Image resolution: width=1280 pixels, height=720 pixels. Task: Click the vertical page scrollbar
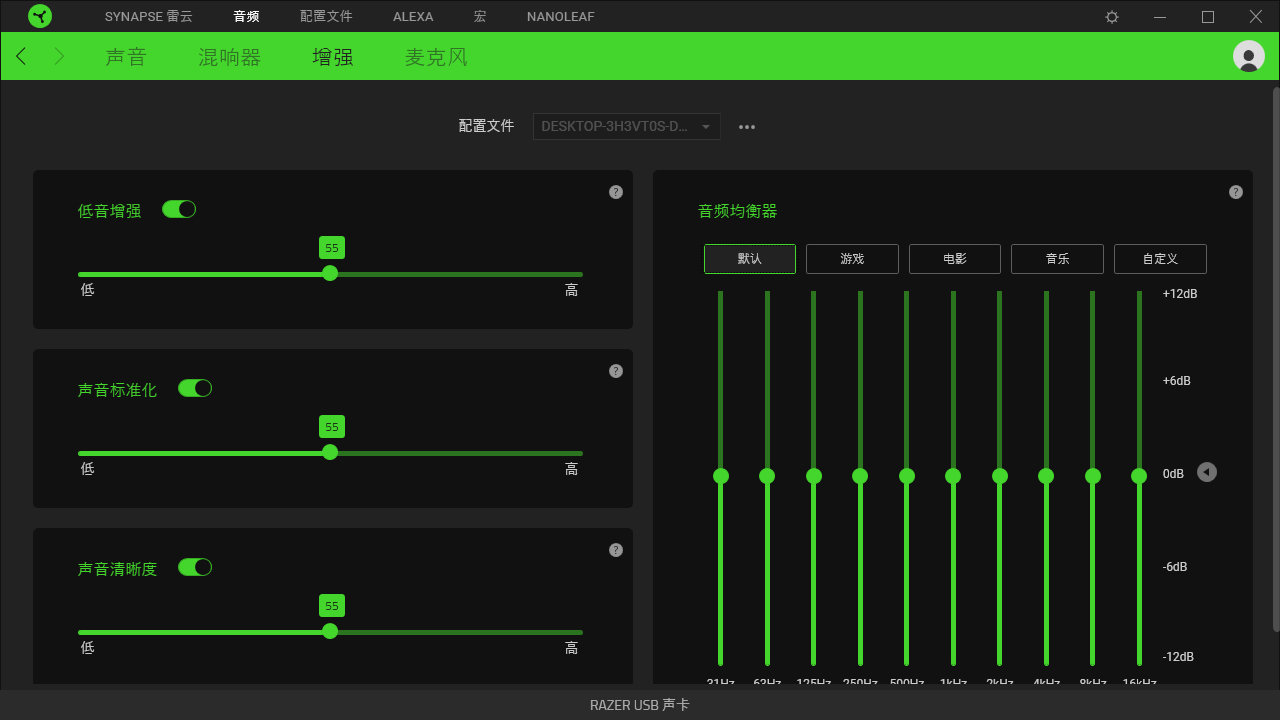point(1276,358)
